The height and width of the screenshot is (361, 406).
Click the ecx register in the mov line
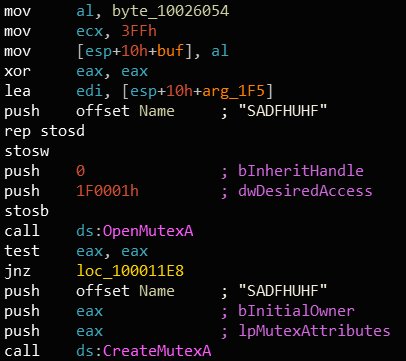point(90,31)
